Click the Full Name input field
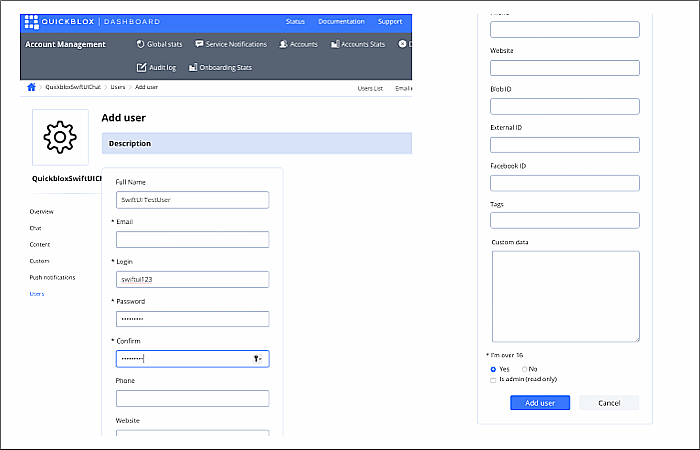This screenshot has height=450, width=700. (192, 200)
